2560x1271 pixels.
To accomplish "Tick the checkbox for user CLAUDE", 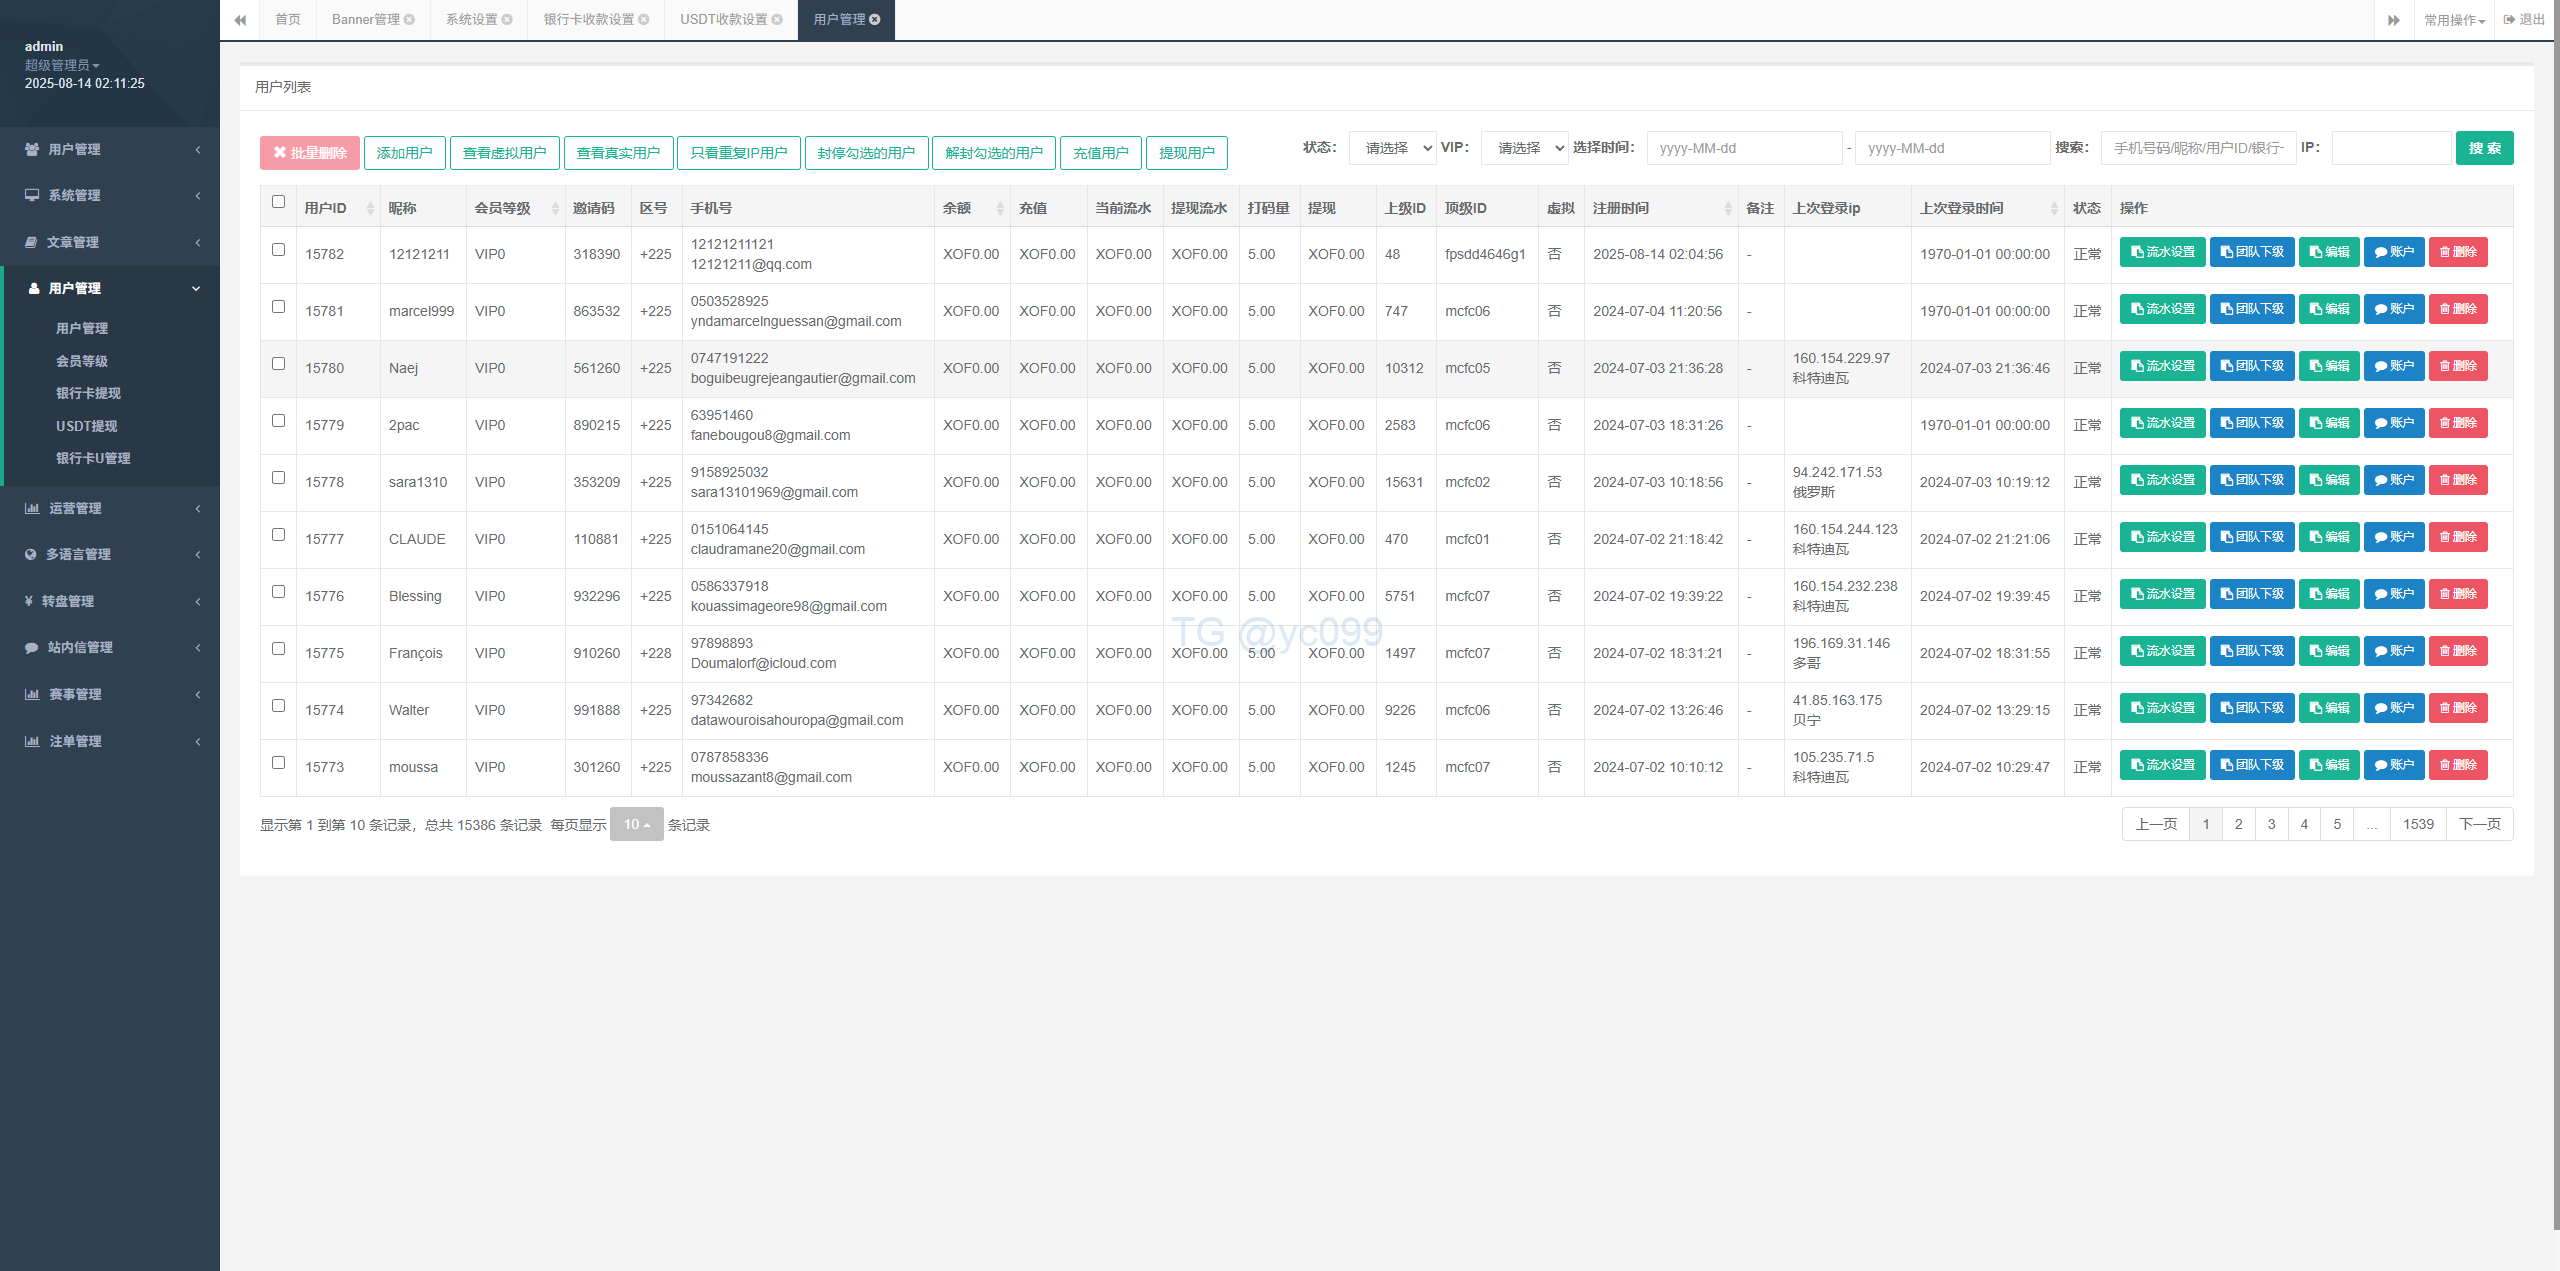I will click(x=278, y=535).
